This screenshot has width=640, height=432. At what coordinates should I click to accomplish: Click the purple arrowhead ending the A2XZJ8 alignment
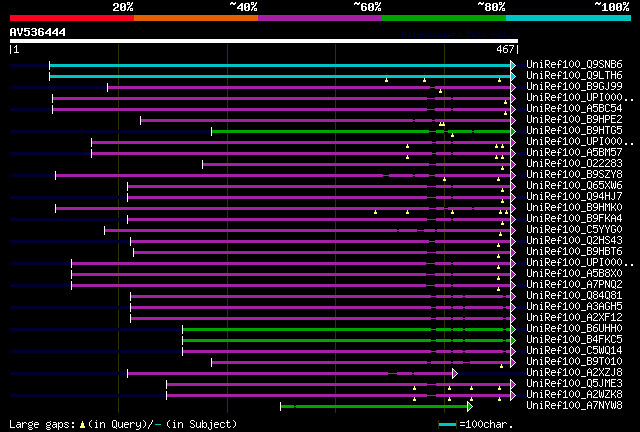pyautogui.click(x=455, y=374)
